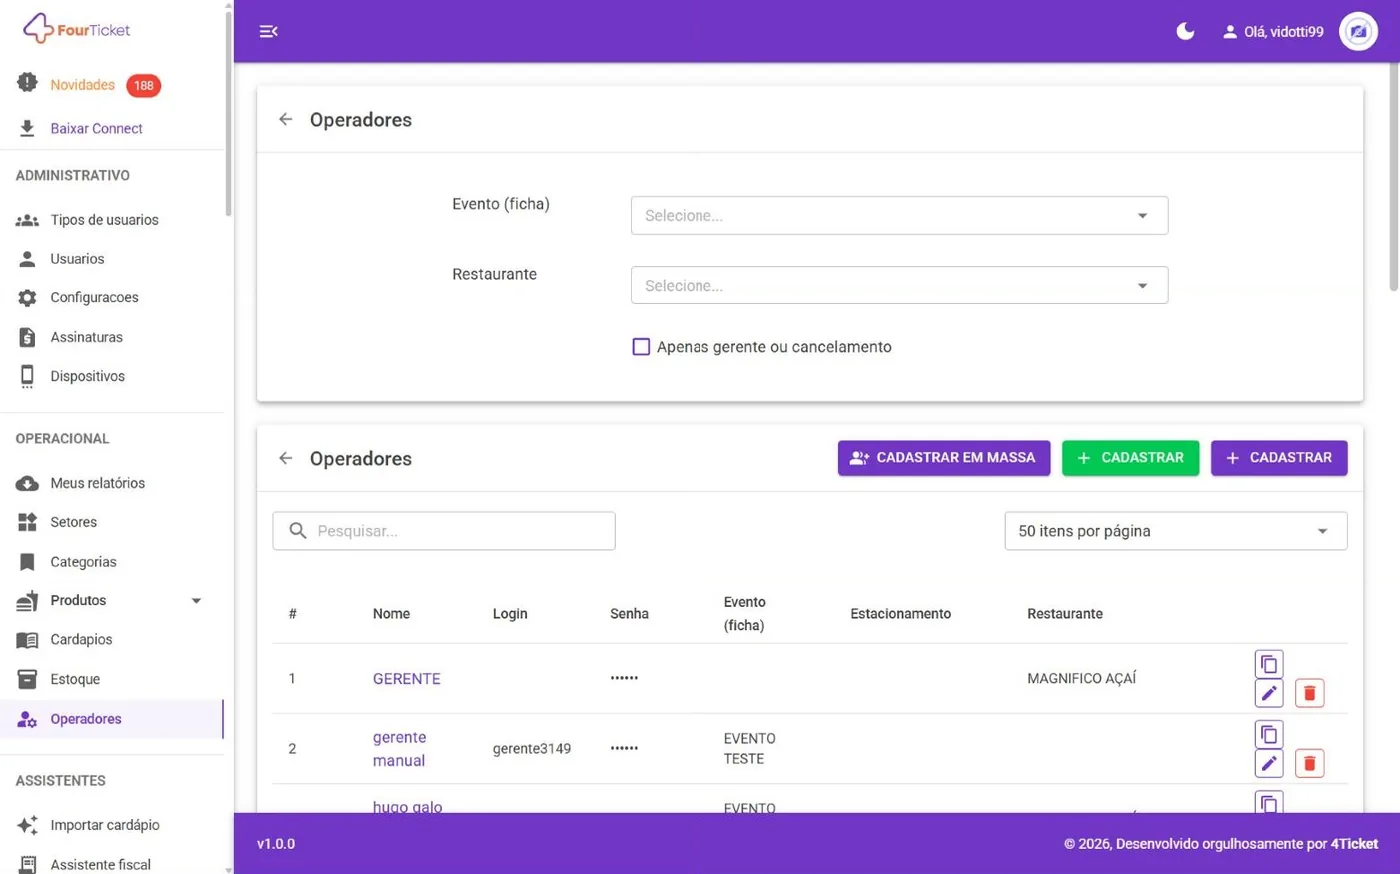Change the 50 itens por página selector
Image resolution: width=1400 pixels, height=874 pixels.
pyautogui.click(x=1175, y=531)
